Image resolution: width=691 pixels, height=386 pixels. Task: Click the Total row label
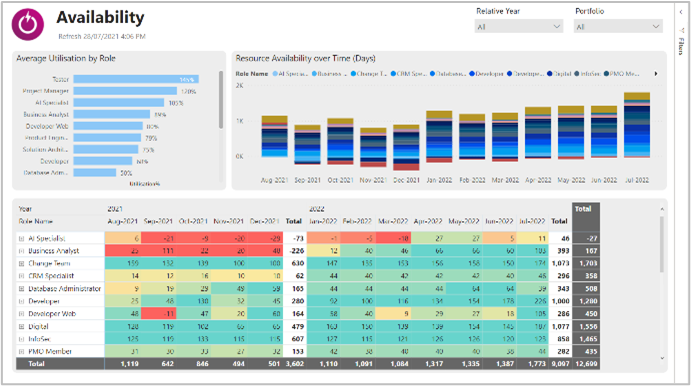(x=36, y=364)
